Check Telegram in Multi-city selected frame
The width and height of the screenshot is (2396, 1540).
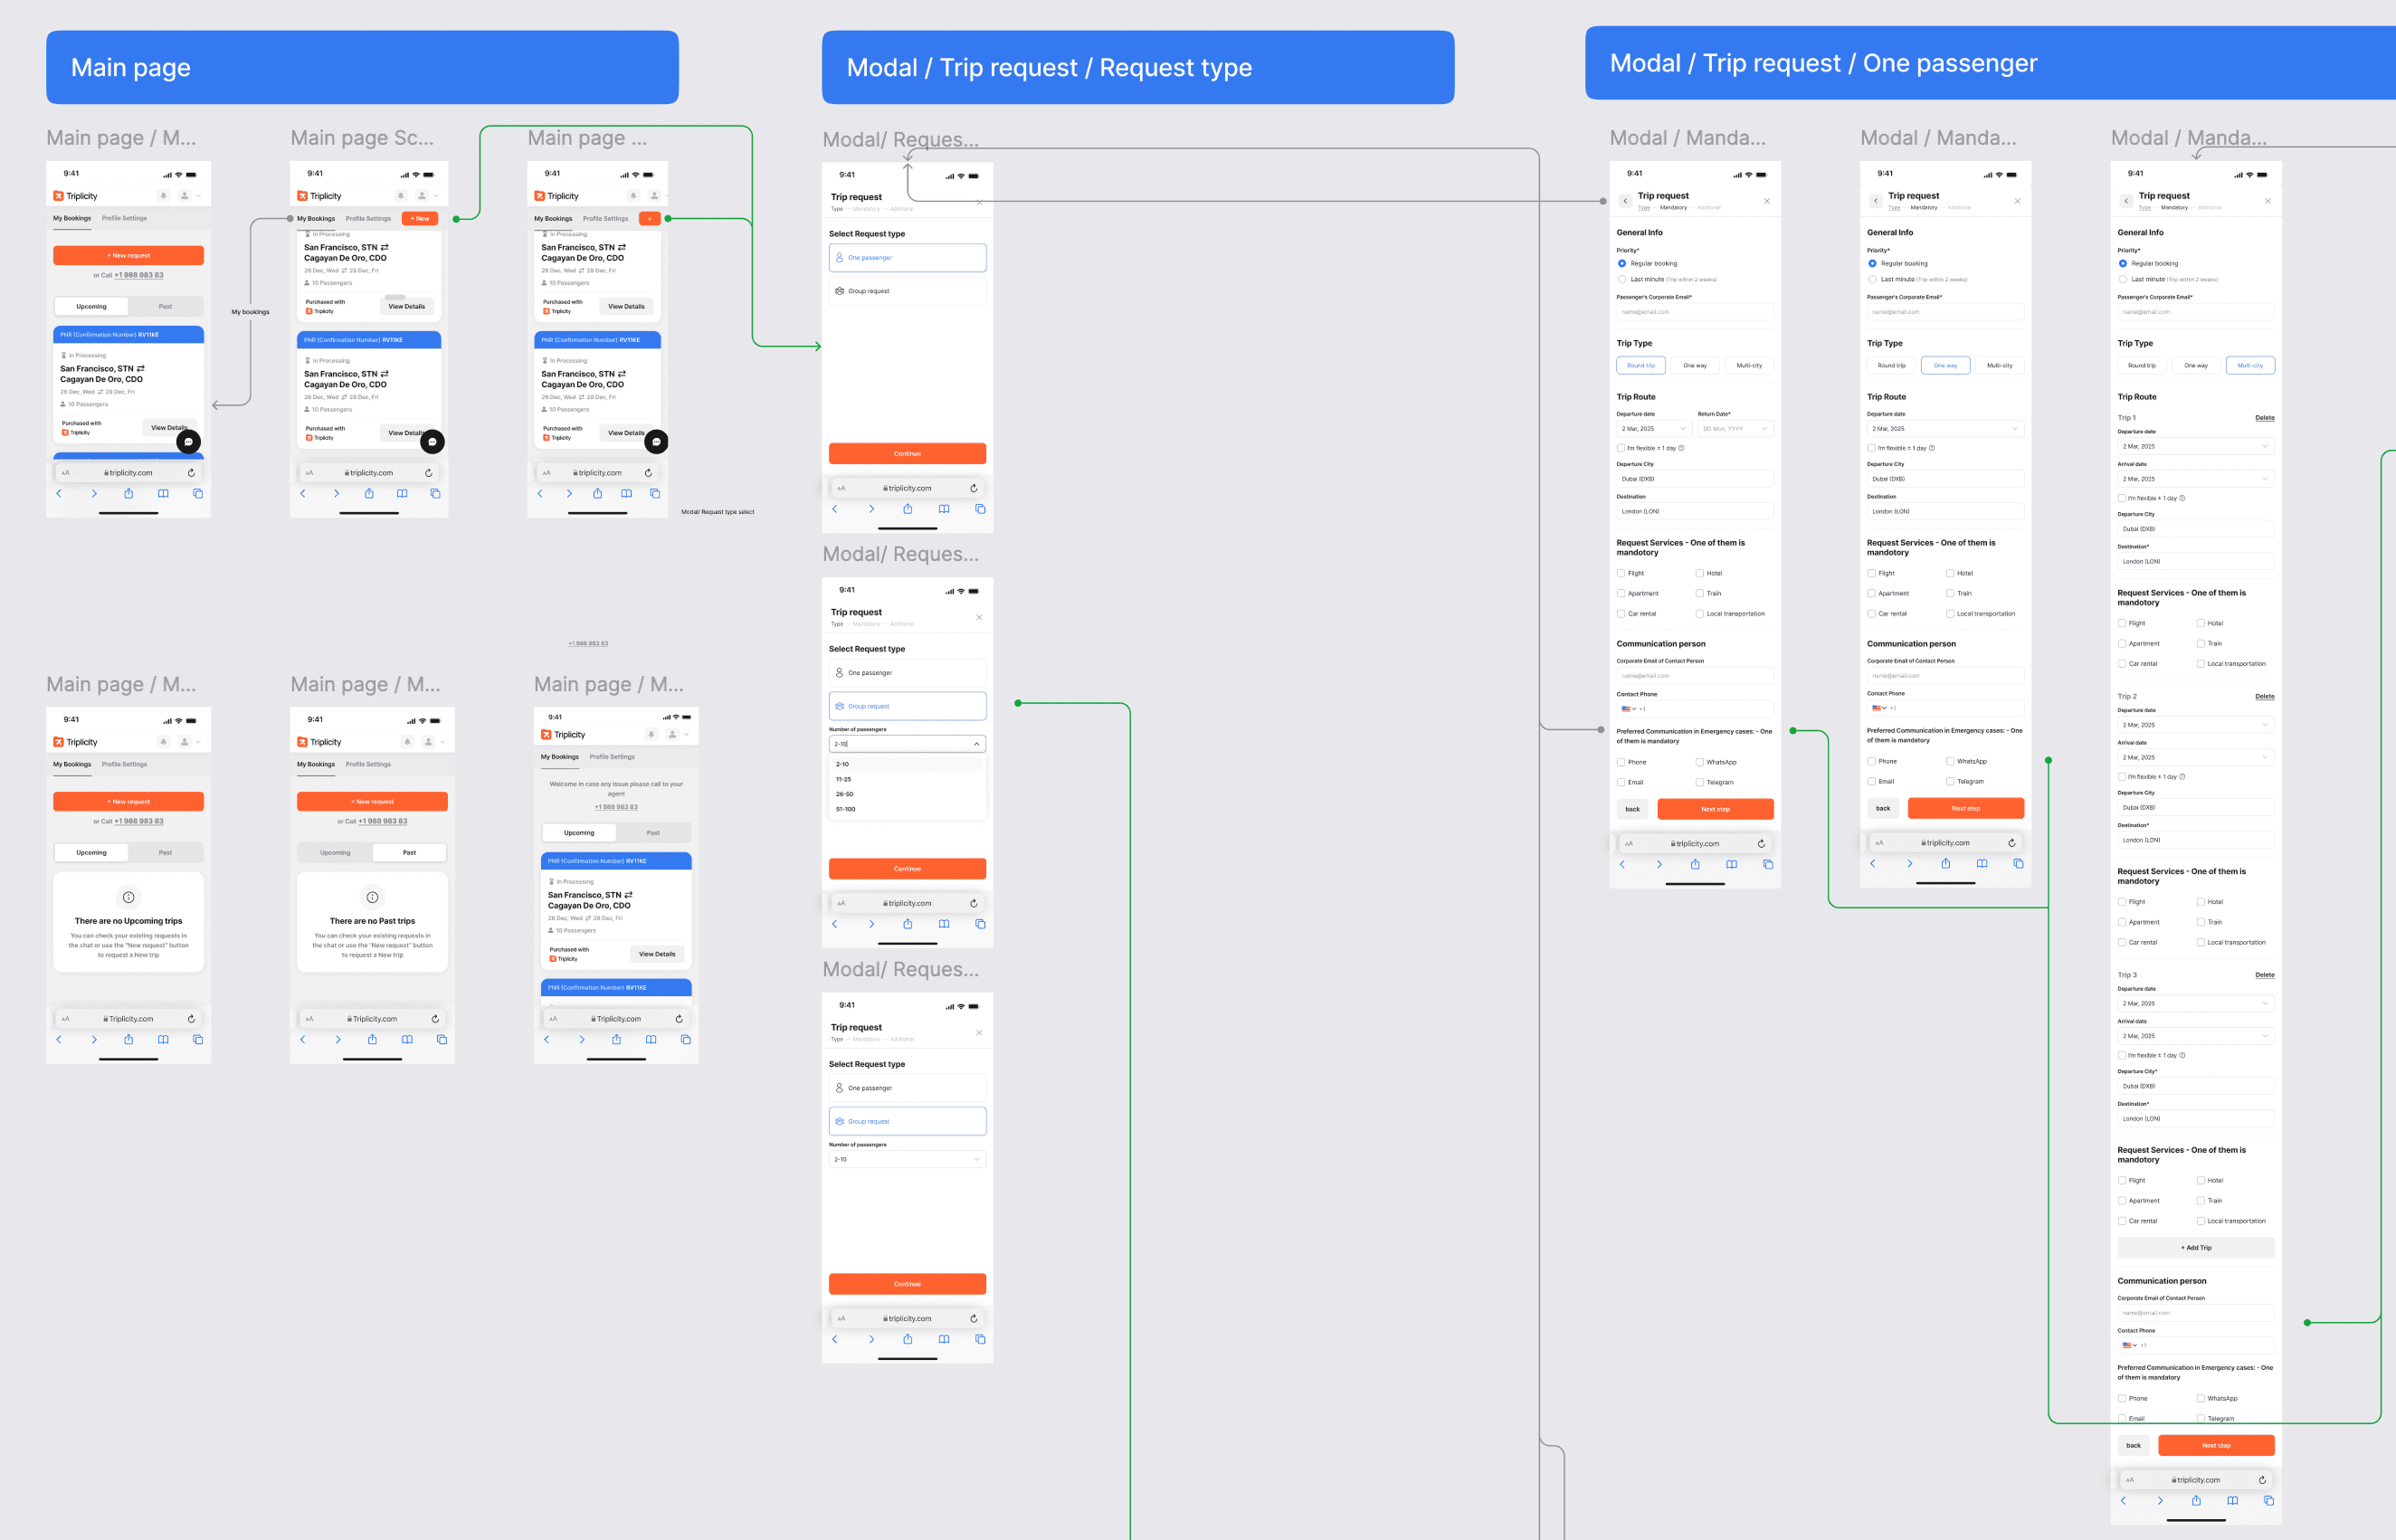click(x=2200, y=1418)
